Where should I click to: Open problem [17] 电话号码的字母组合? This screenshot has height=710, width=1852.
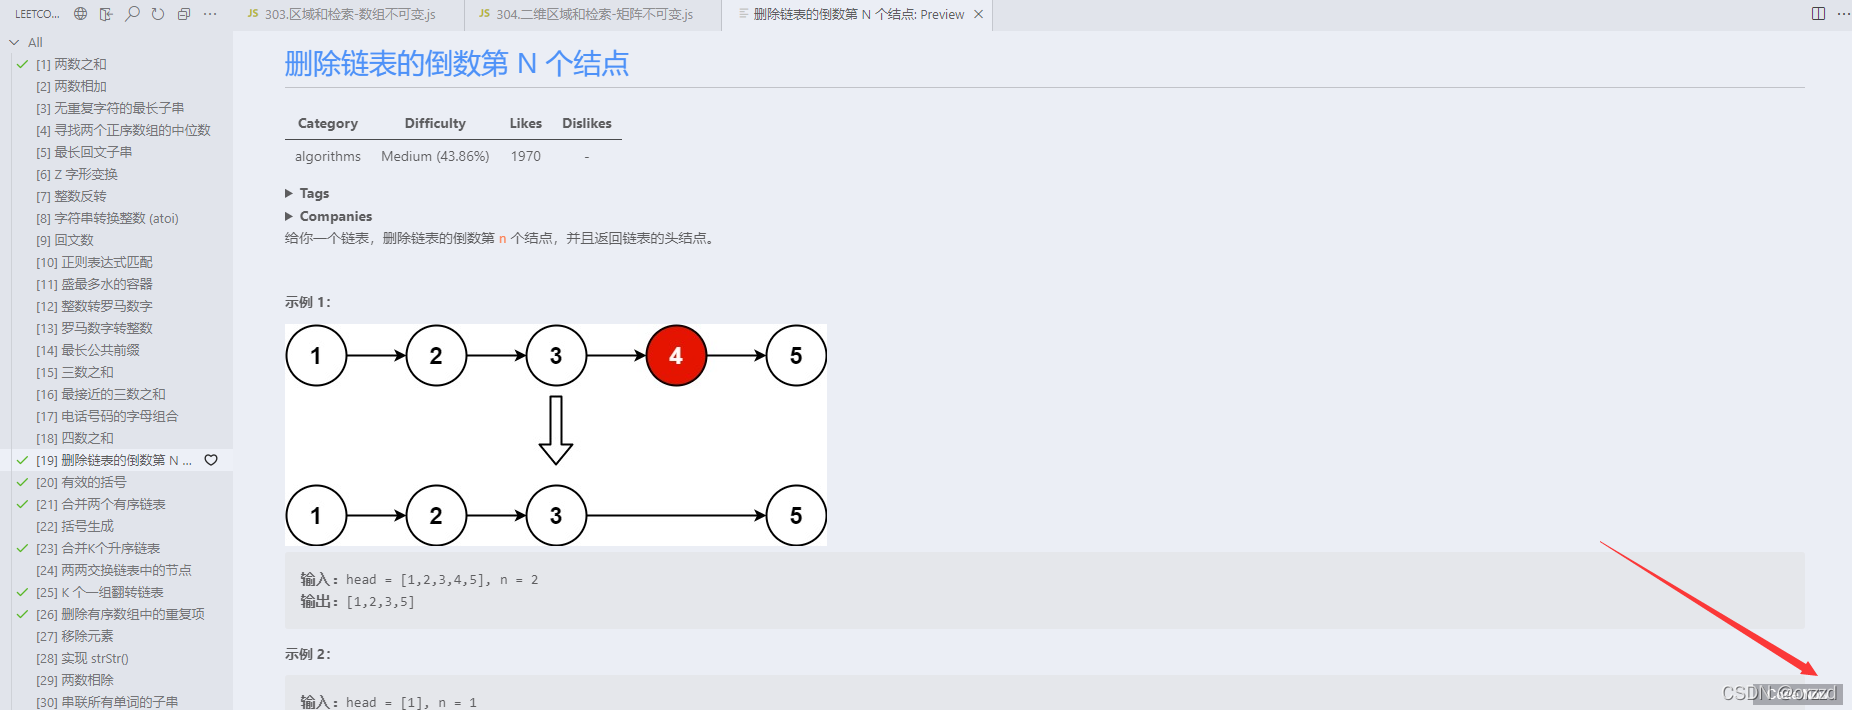pyautogui.click(x=107, y=416)
